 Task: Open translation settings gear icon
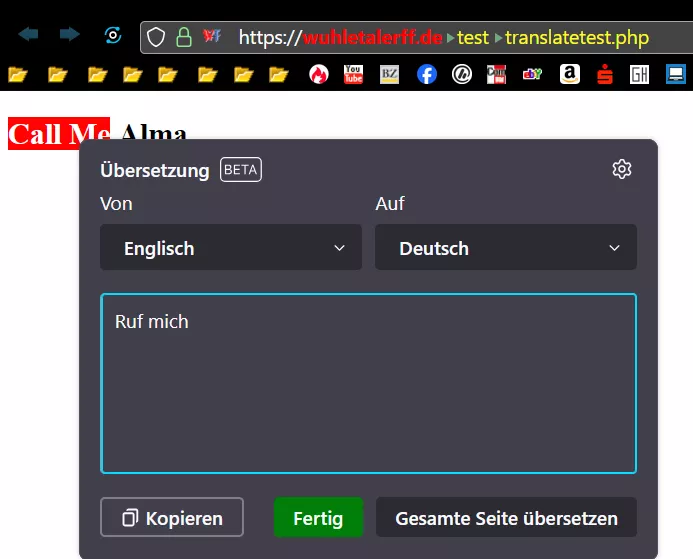(622, 169)
